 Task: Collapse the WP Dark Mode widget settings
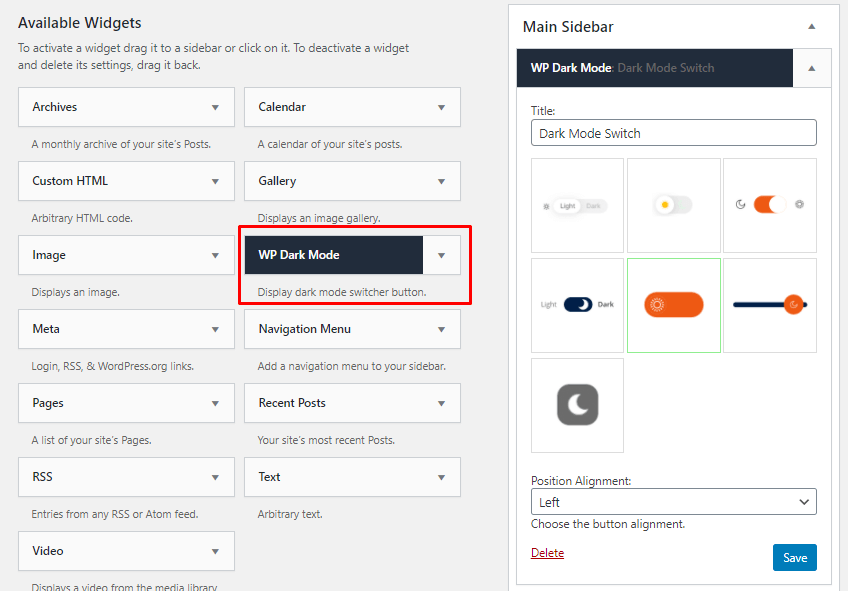coord(811,68)
